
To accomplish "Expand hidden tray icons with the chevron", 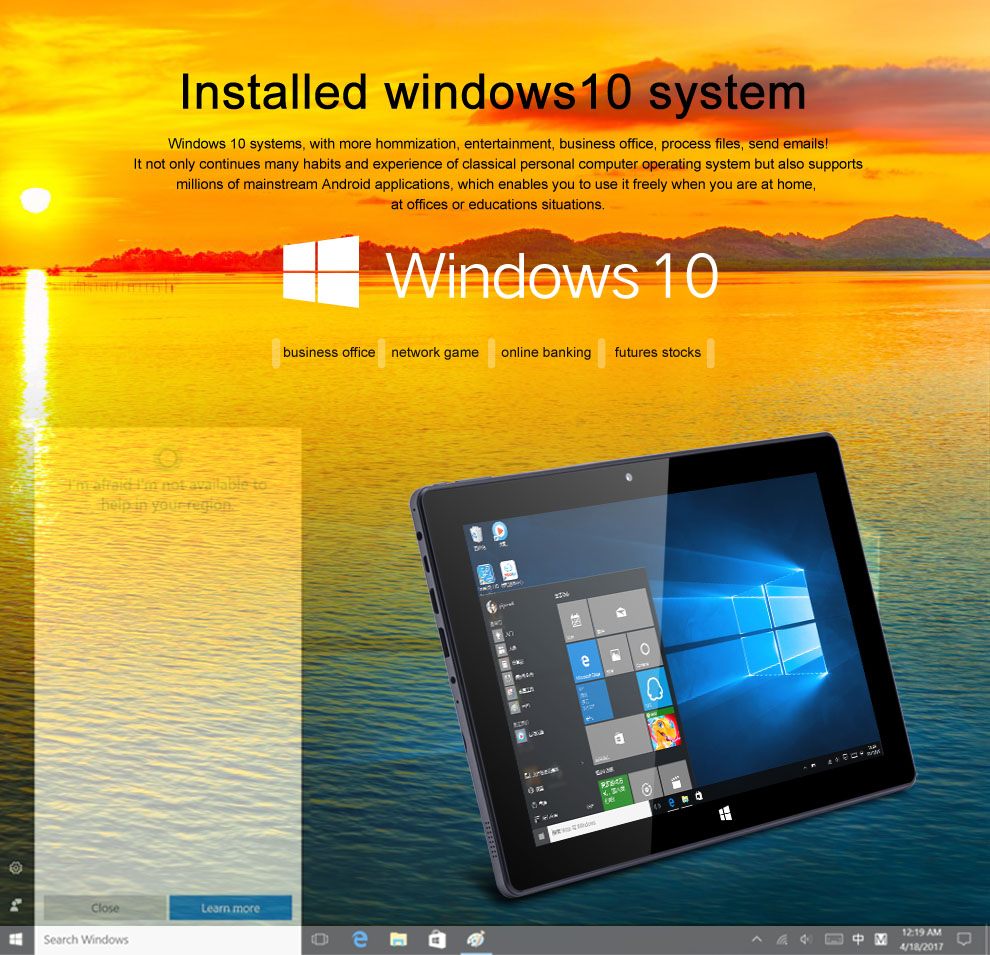I will [757, 939].
